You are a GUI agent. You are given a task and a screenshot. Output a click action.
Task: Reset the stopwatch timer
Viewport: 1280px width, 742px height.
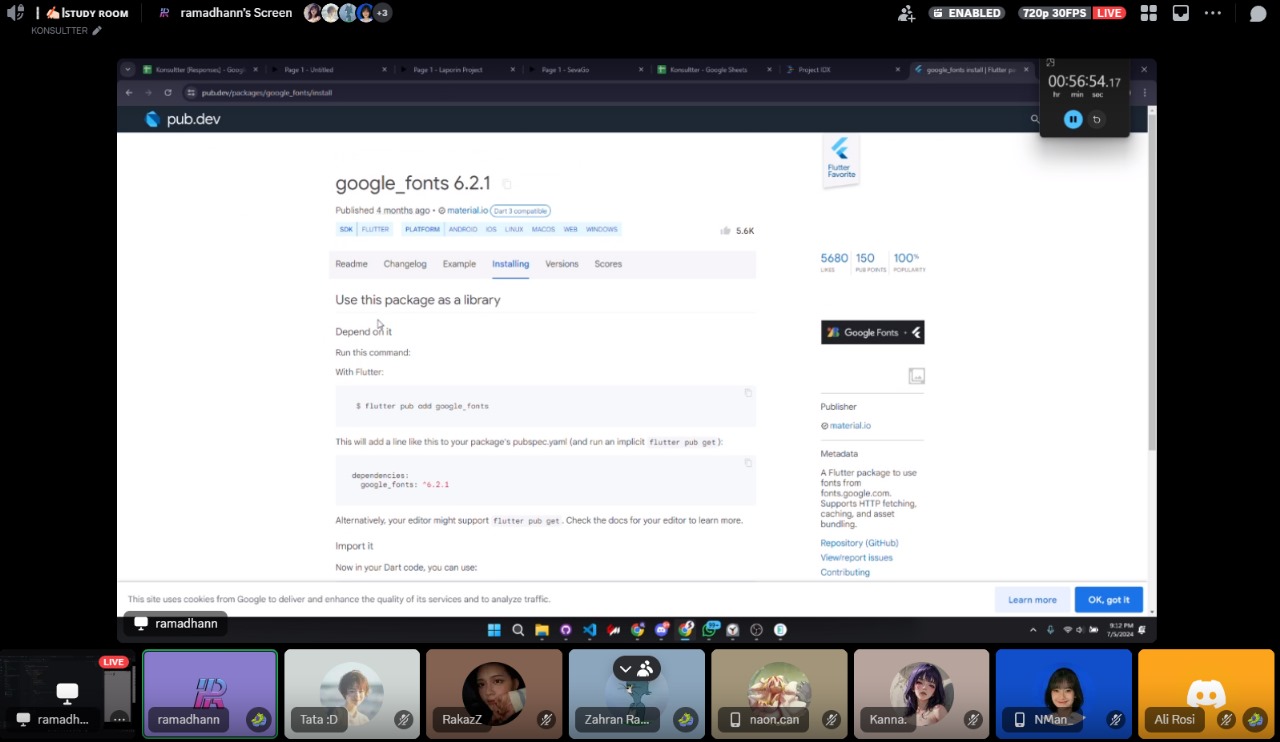point(1097,119)
